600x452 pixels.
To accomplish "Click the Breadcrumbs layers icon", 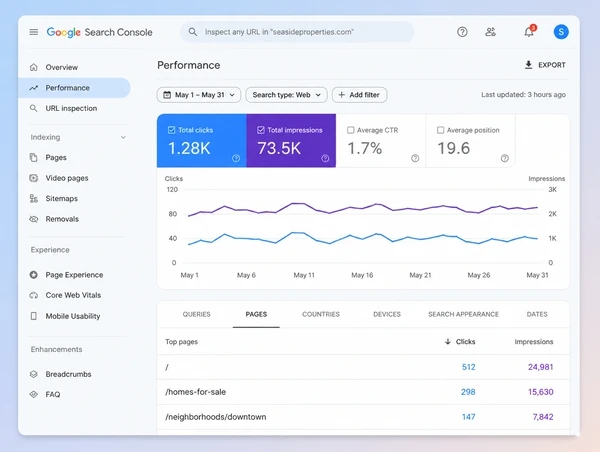I will point(34,374).
